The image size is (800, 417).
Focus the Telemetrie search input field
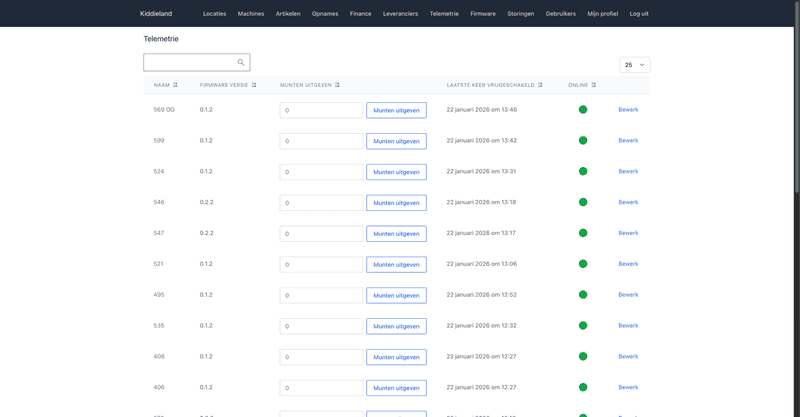pyautogui.click(x=190, y=63)
